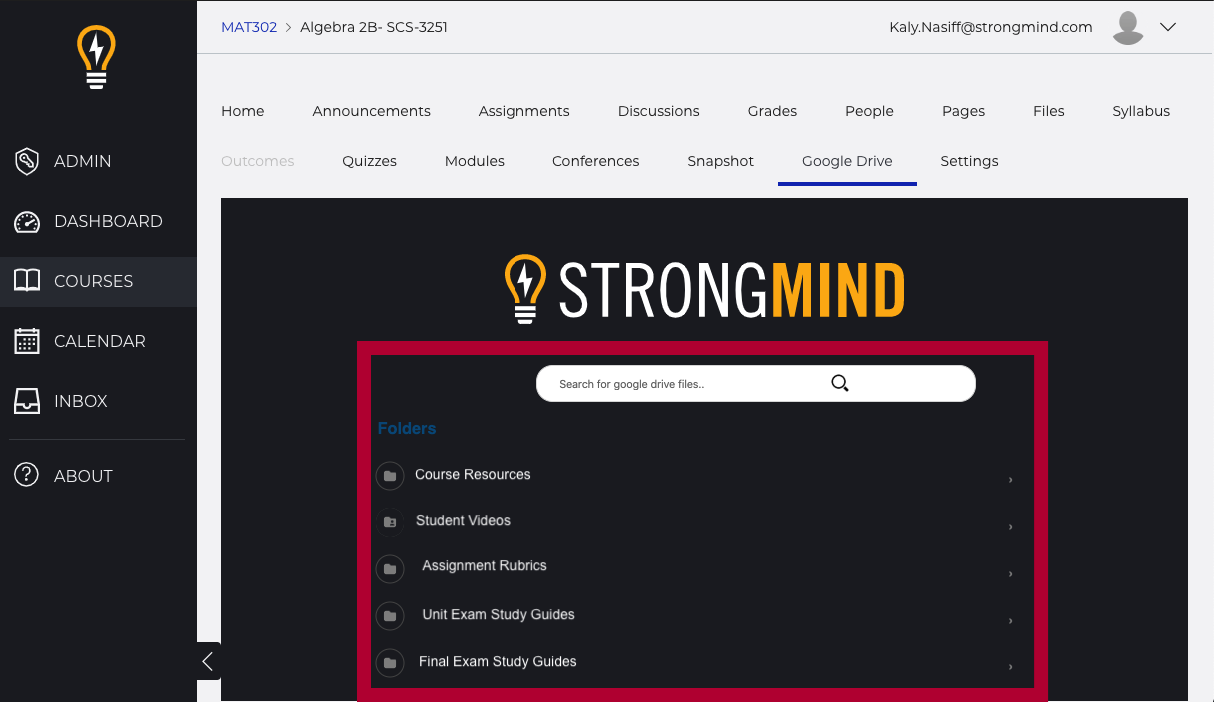1214x702 pixels.
Task: Click the StrongMind lightbulb logo in sidebar
Action: pyautogui.click(x=97, y=57)
